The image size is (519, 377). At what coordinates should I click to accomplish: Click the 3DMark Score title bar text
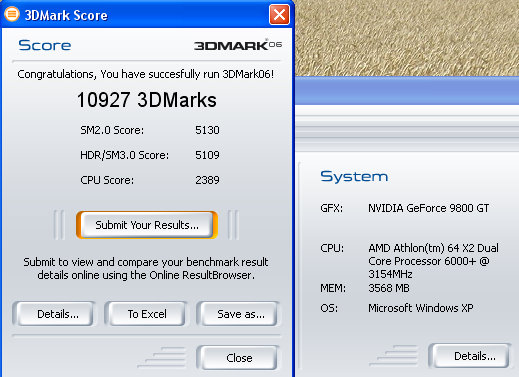66,15
